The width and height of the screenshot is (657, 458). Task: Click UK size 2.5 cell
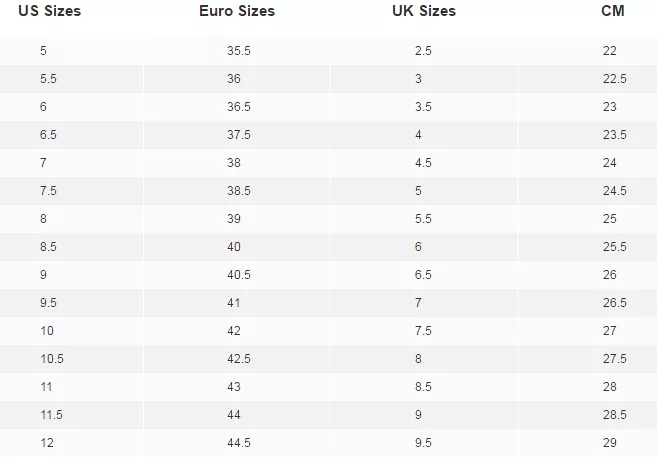pyautogui.click(x=423, y=51)
